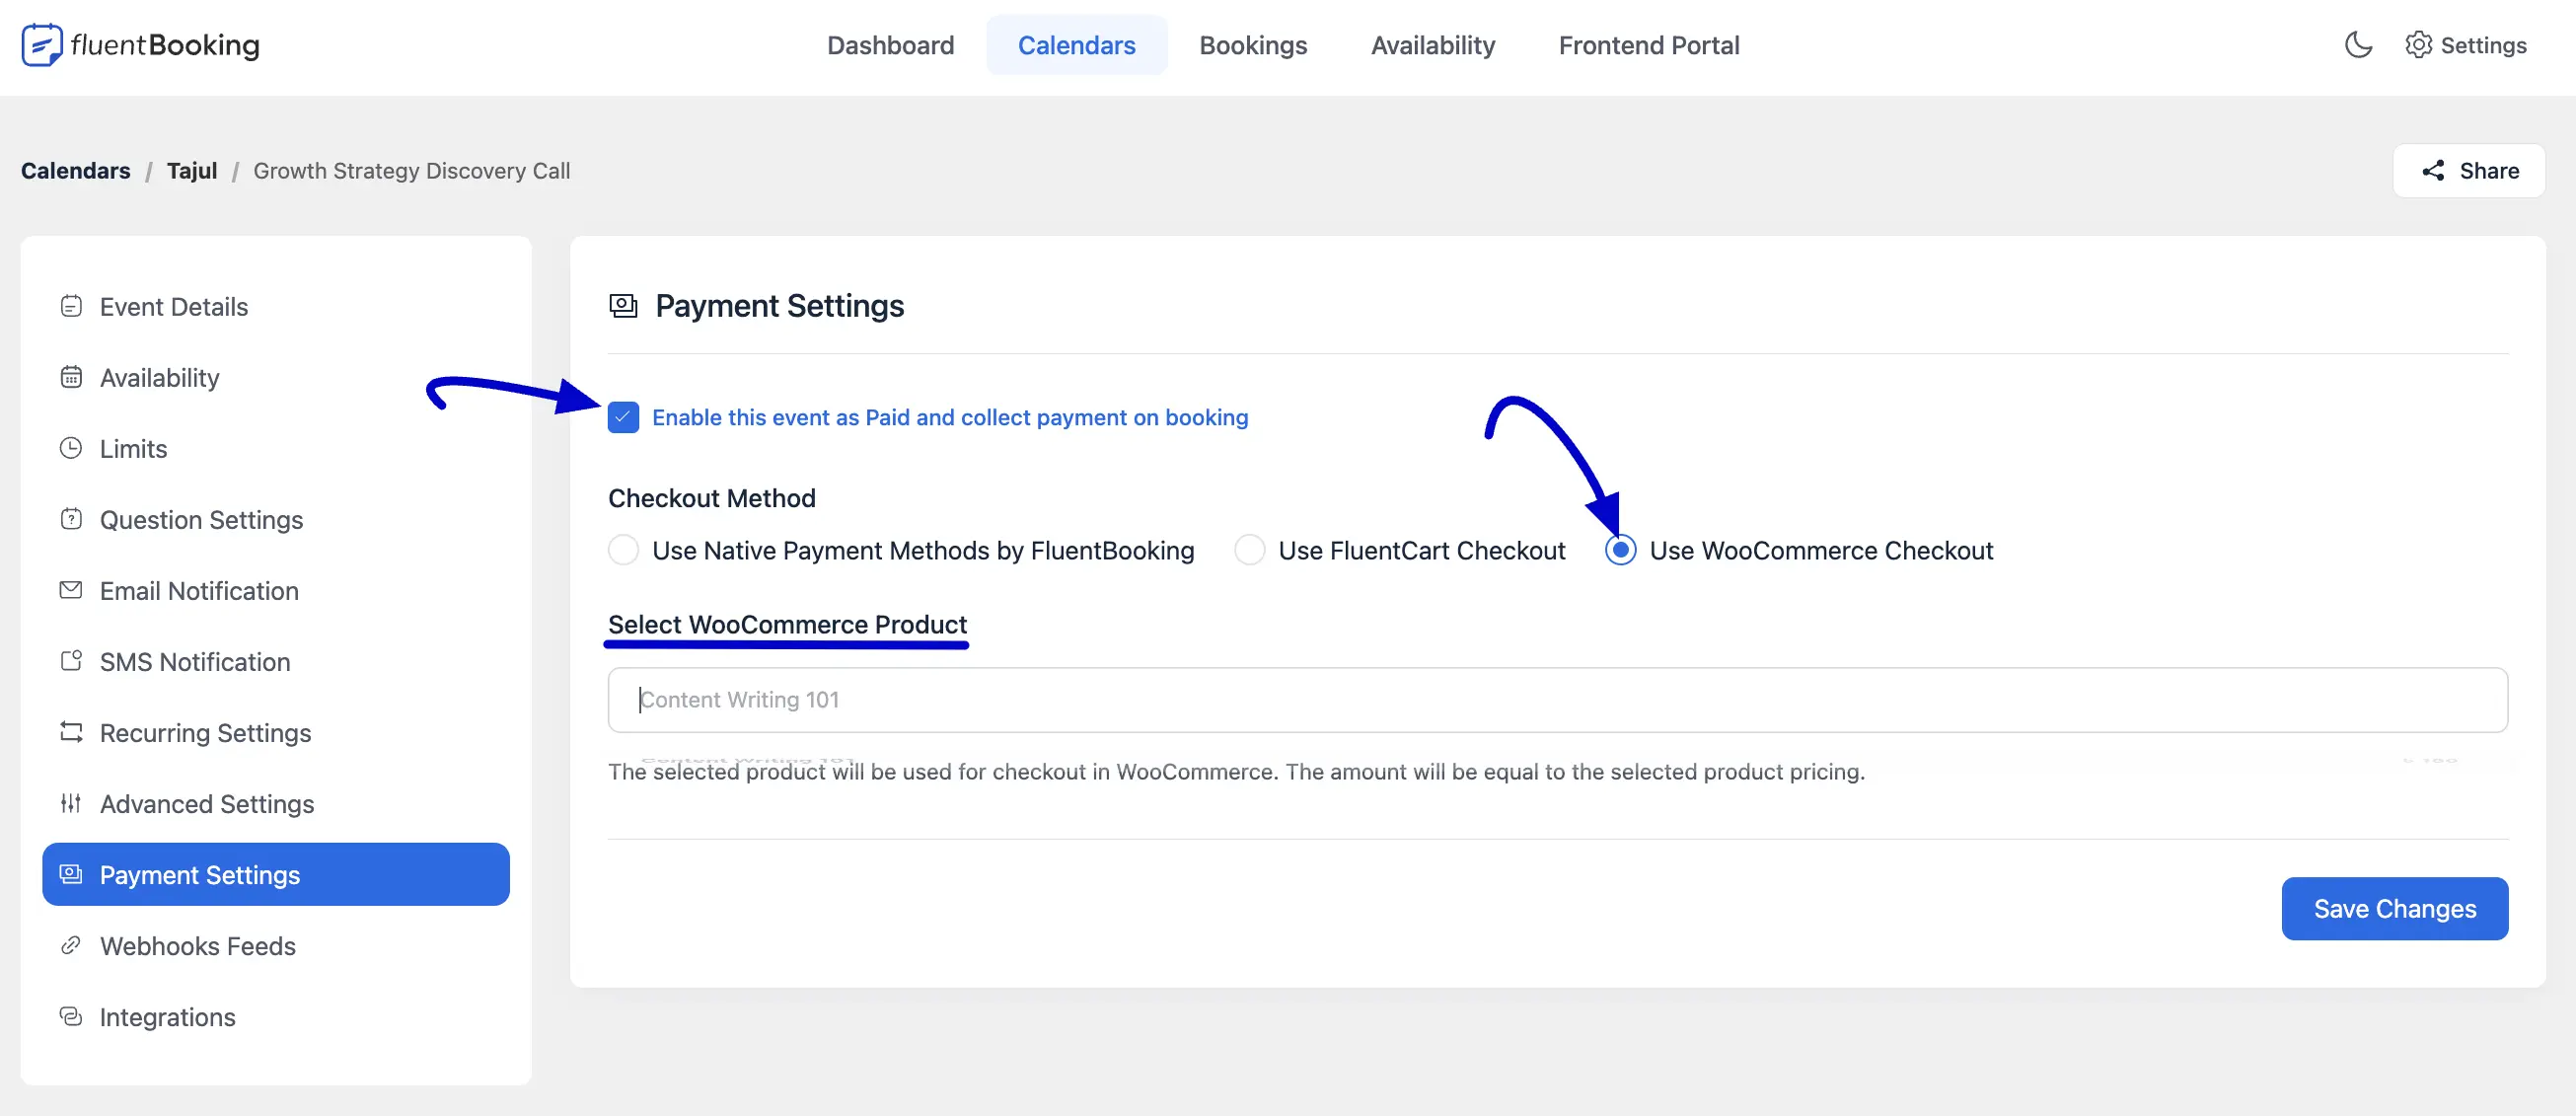Open Availability sidebar section
The width and height of the screenshot is (2576, 1116).
[x=275, y=377]
